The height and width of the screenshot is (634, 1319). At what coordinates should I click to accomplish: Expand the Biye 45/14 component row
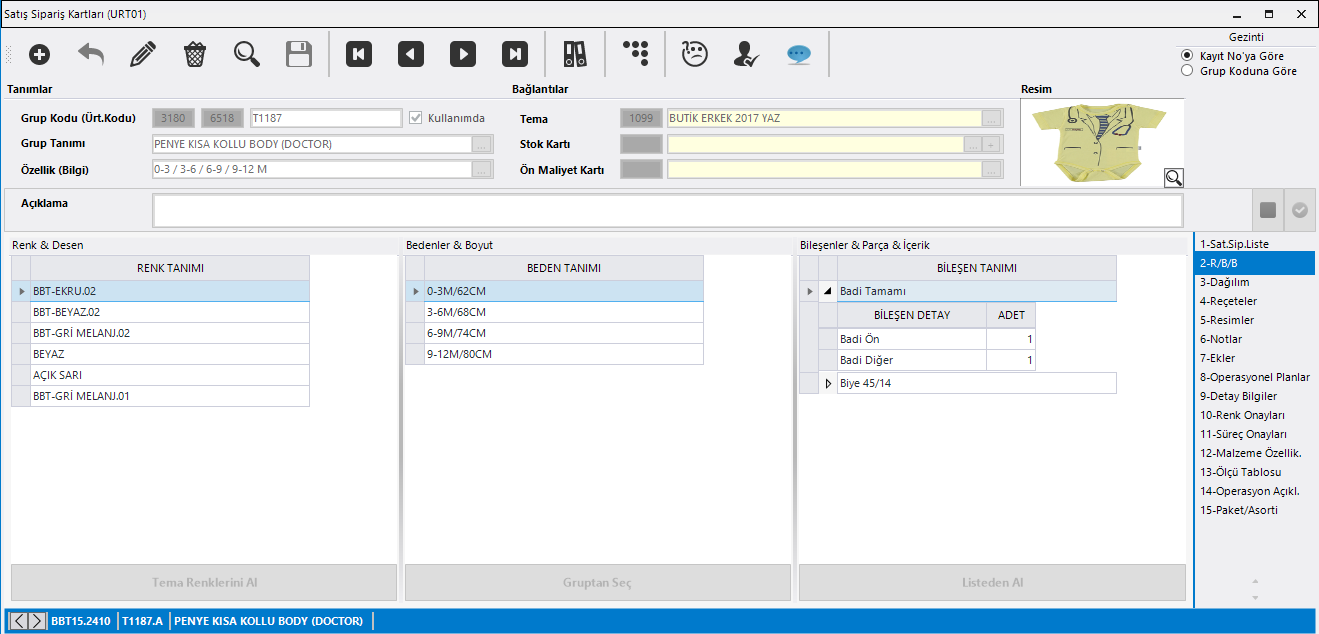point(827,383)
